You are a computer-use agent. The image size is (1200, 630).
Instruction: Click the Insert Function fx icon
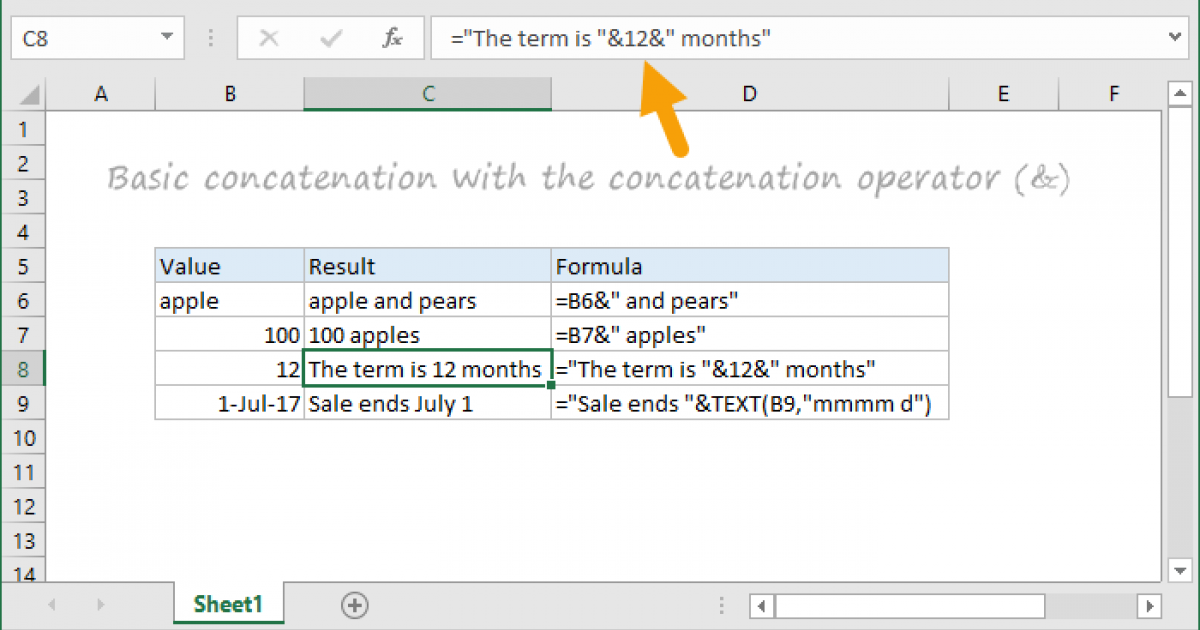point(392,39)
